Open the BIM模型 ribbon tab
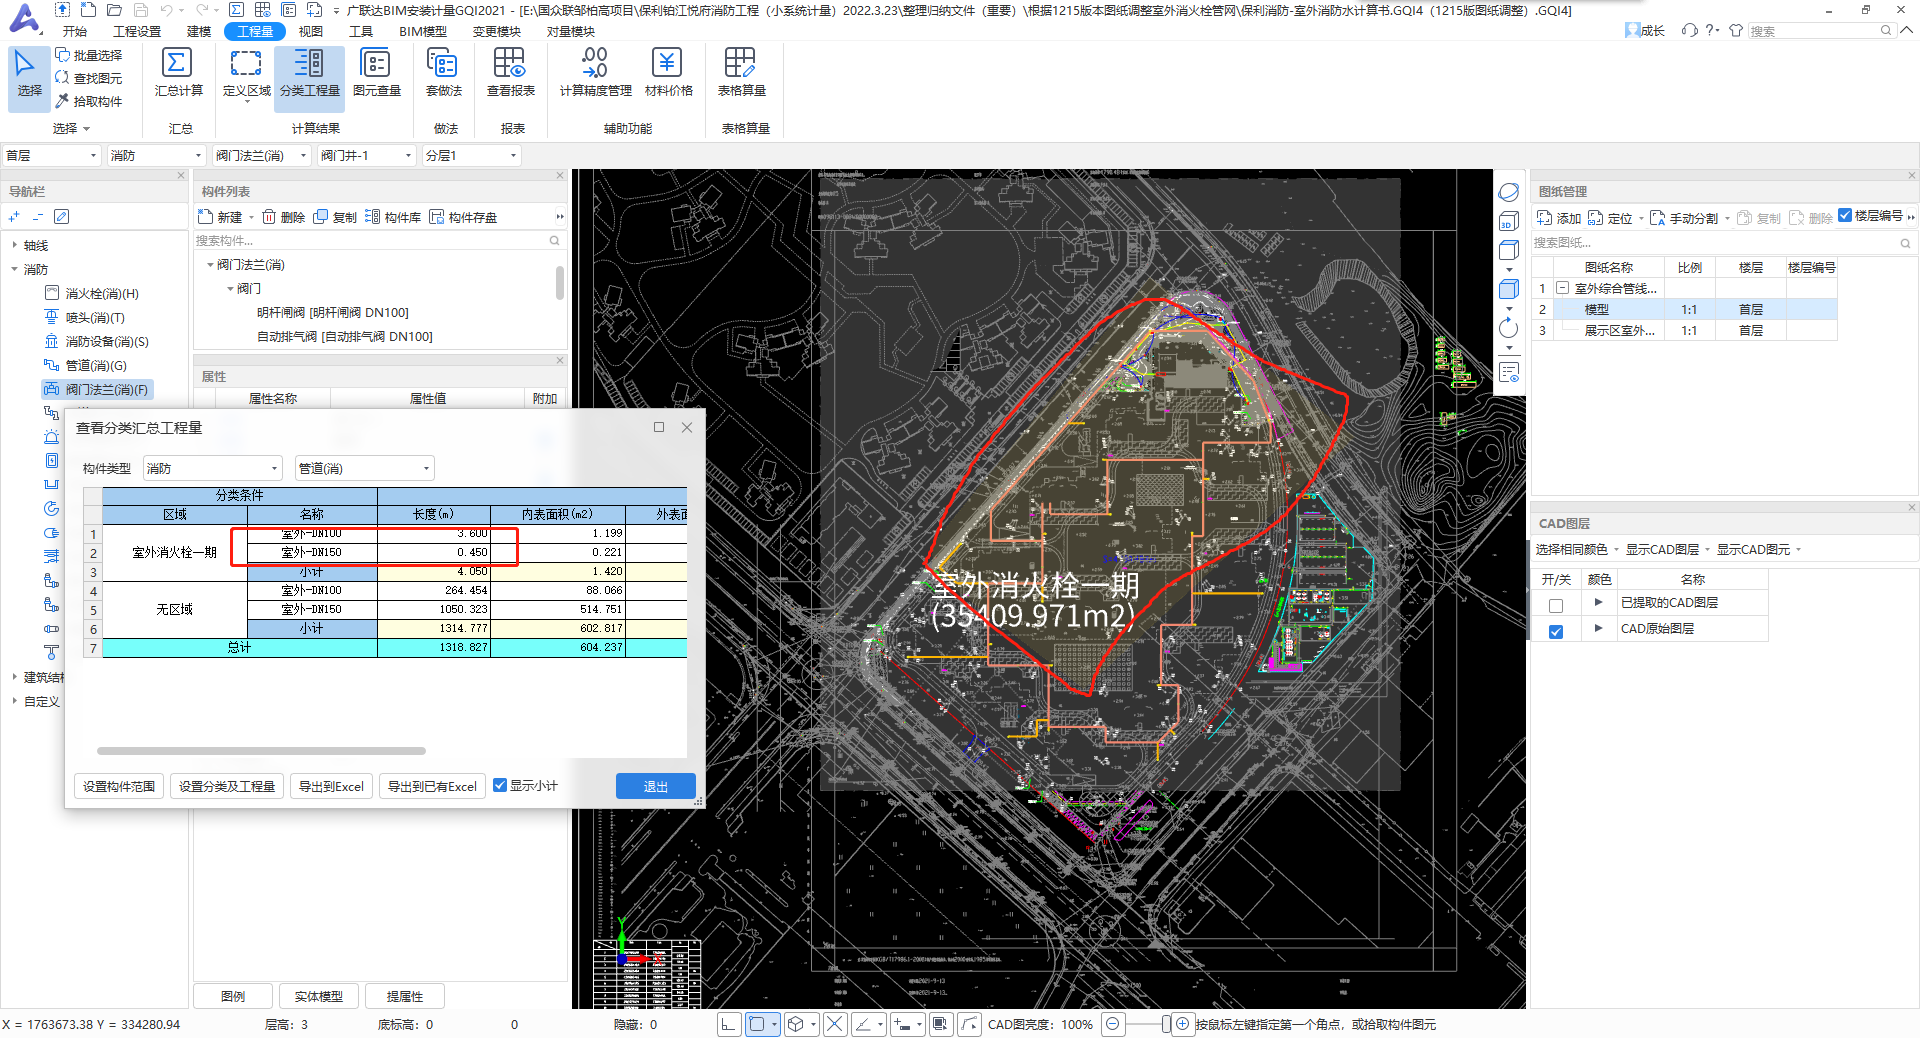This screenshot has height=1038, width=1920. coord(423,31)
